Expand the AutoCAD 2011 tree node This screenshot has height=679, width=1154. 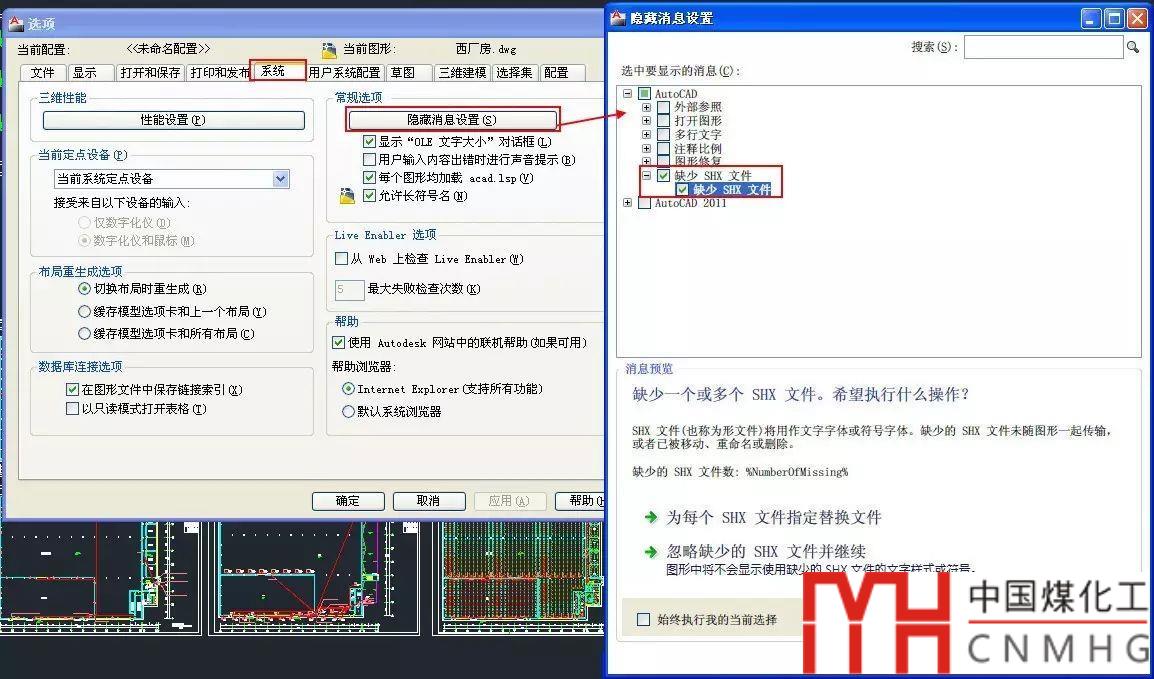point(627,202)
